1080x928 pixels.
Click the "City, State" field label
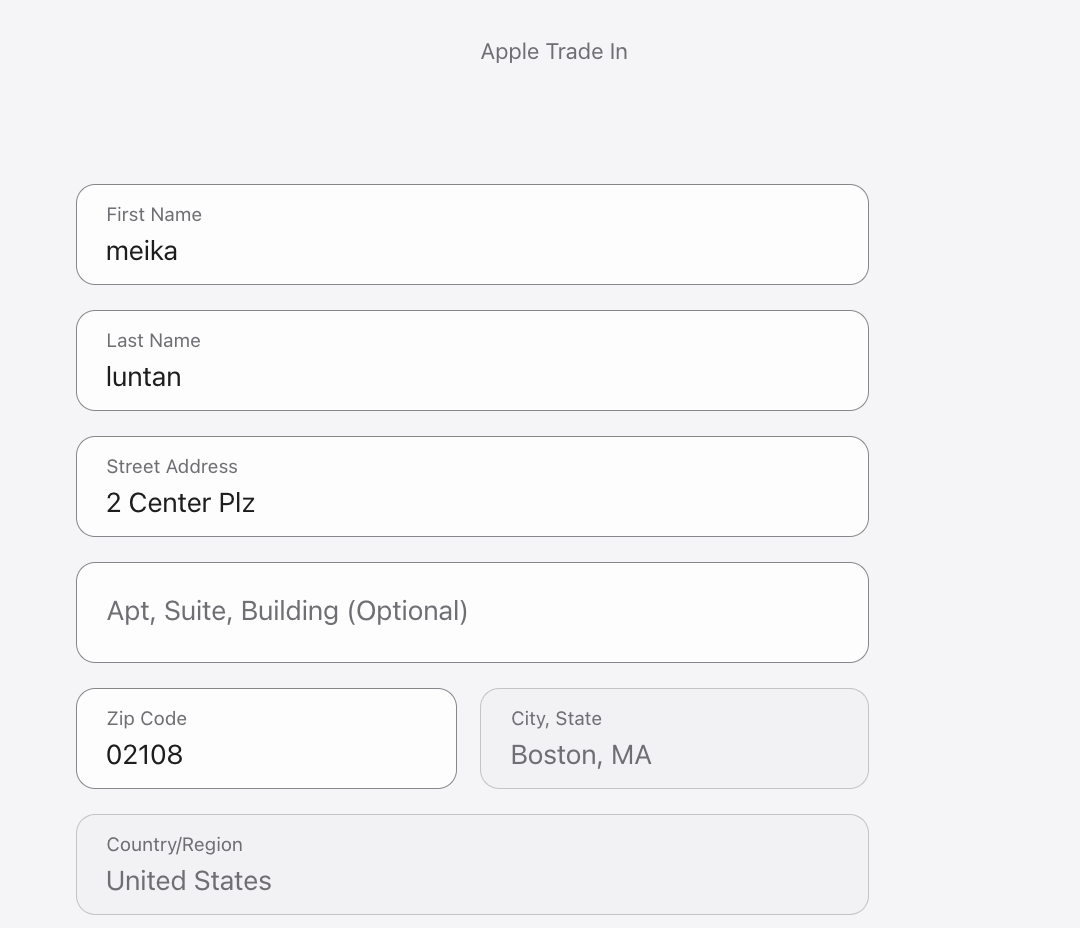[556, 719]
